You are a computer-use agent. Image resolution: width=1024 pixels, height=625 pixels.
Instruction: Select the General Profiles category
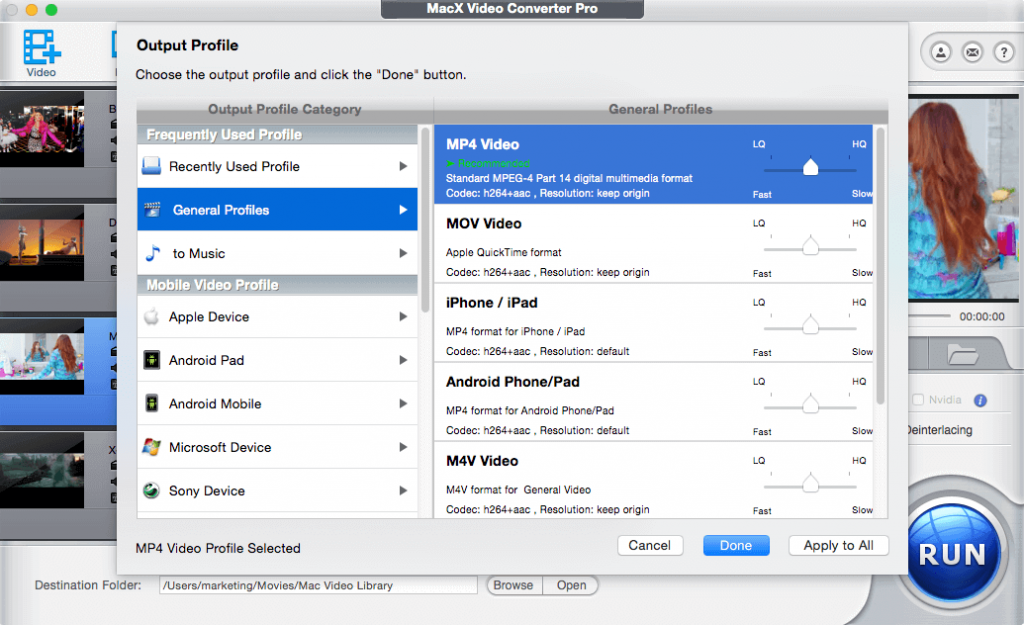click(278, 210)
